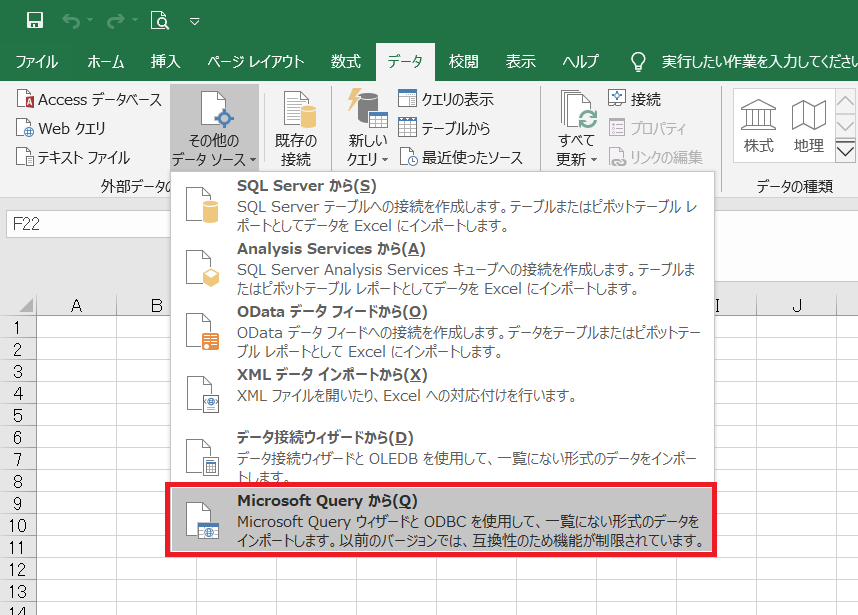Image resolution: width=858 pixels, height=615 pixels.
Task: Select the Geography data type icon
Action: tap(808, 127)
